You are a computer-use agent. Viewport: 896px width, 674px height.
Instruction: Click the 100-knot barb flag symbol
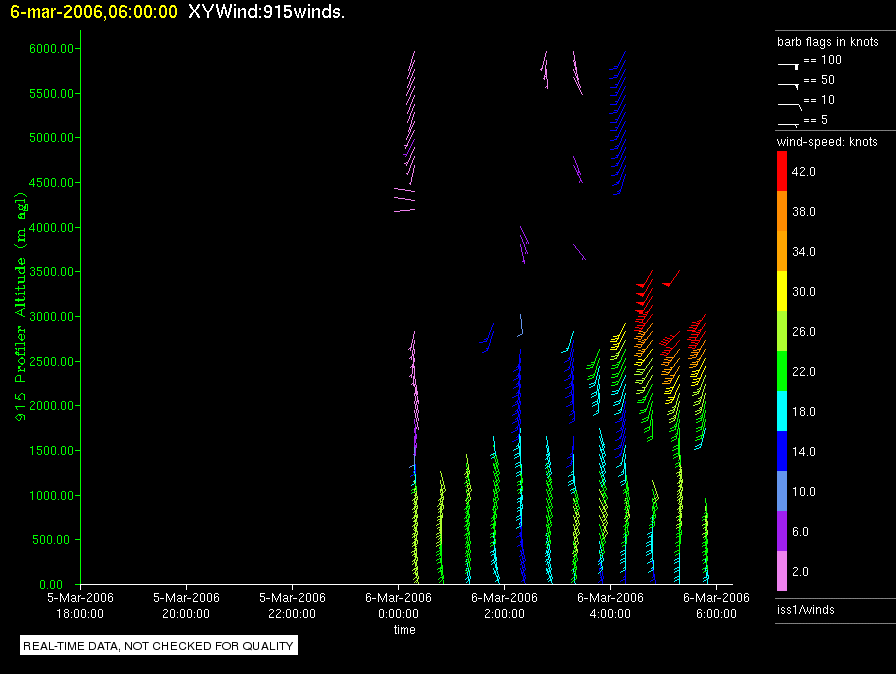coord(788,64)
